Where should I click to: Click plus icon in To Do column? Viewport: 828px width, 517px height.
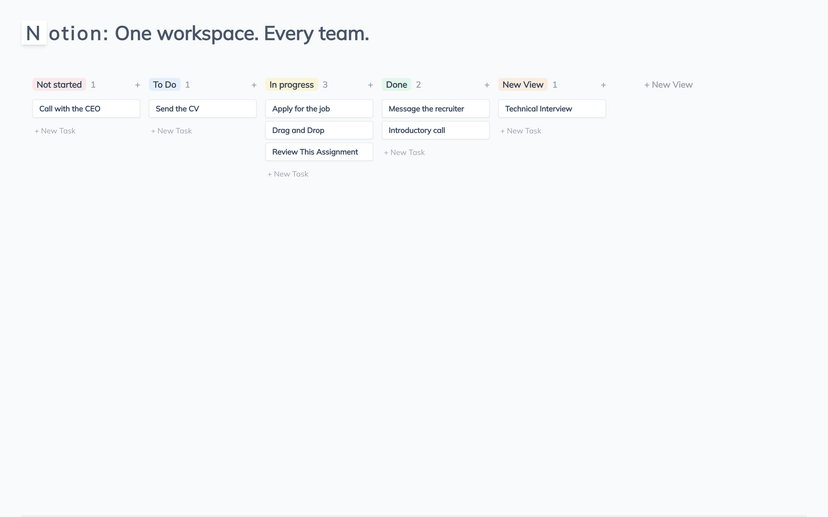click(254, 85)
